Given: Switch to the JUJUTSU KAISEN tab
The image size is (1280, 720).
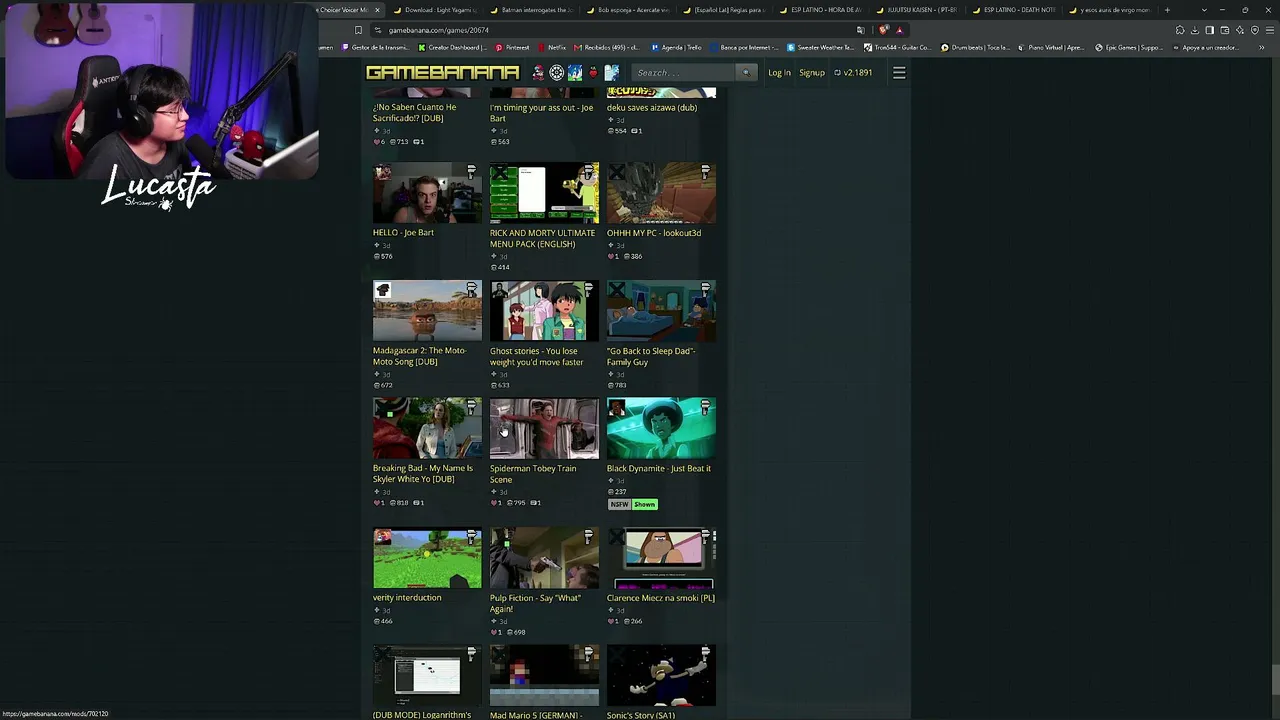Looking at the screenshot, I should point(917,10).
